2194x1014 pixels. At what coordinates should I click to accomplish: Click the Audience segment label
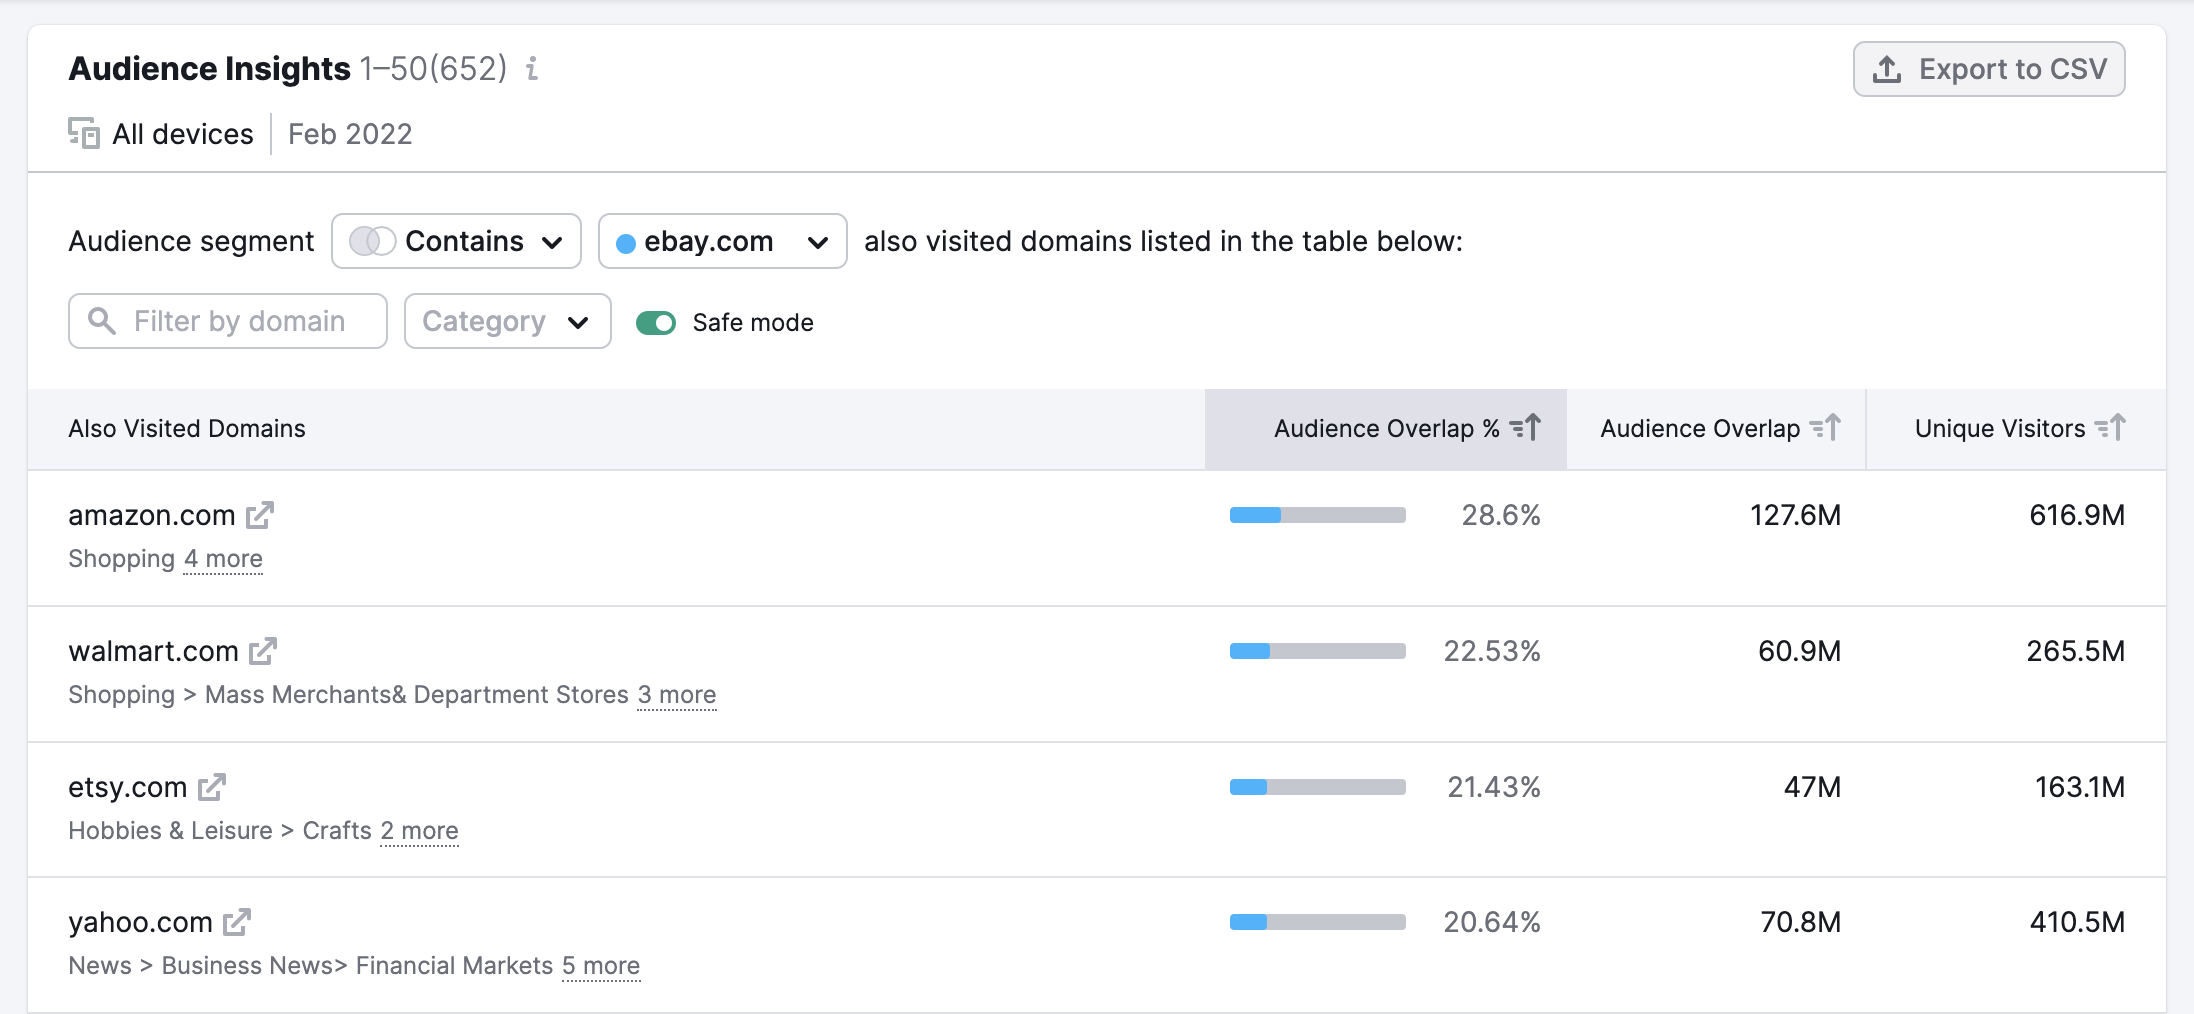(x=191, y=241)
